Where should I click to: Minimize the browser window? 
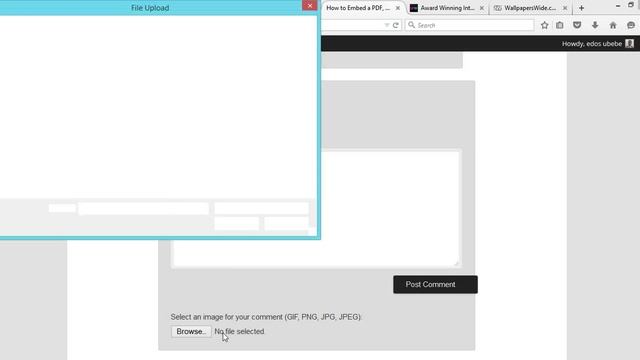pos(618,6)
